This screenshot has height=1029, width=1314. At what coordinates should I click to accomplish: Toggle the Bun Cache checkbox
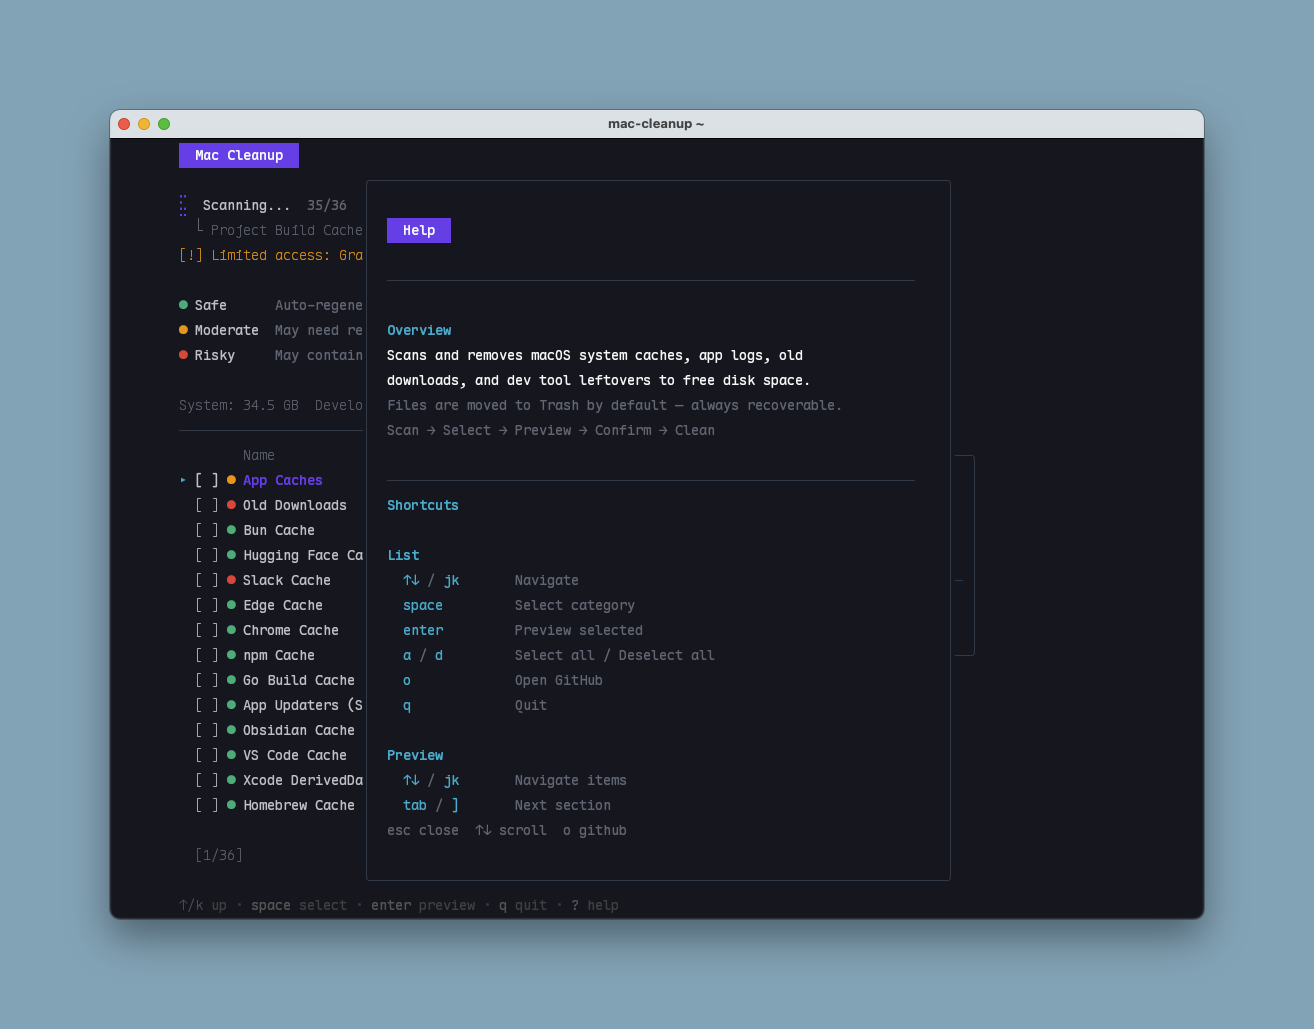coord(207,530)
